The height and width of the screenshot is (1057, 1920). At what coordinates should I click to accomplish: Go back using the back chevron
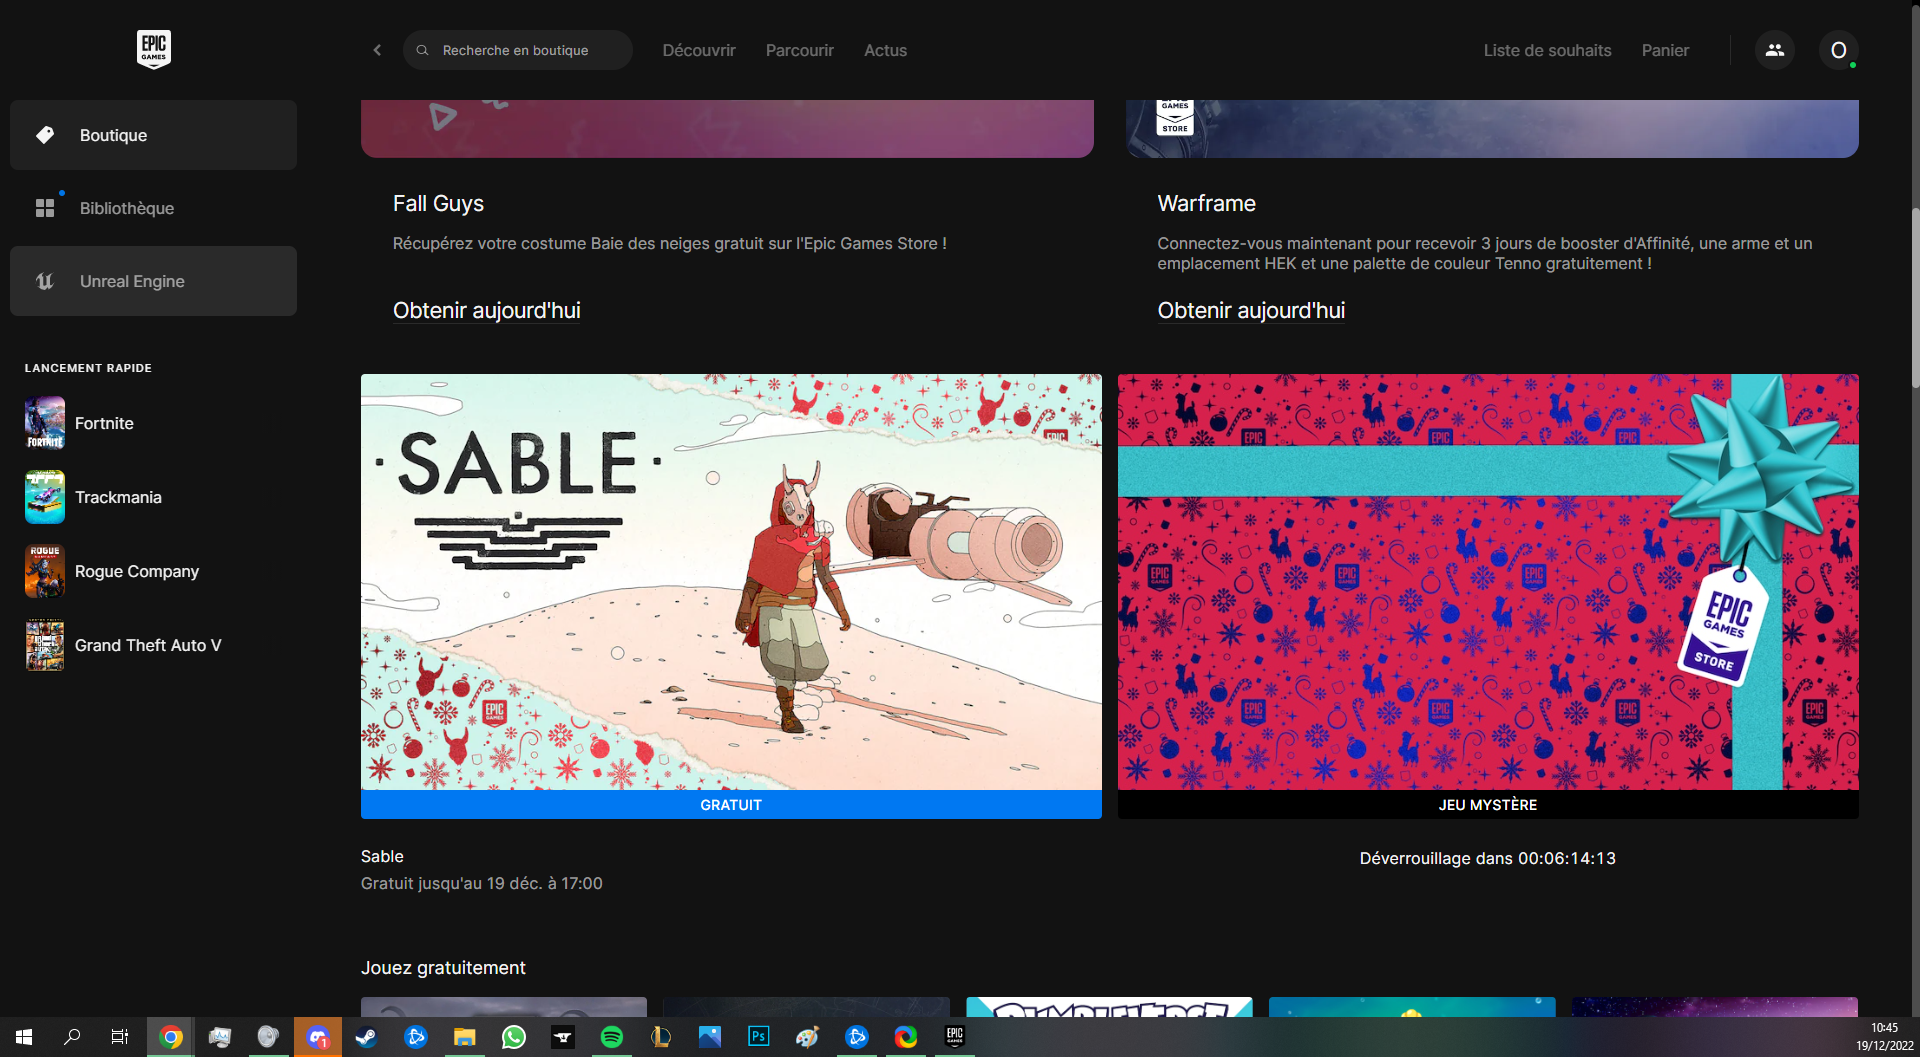tap(377, 50)
